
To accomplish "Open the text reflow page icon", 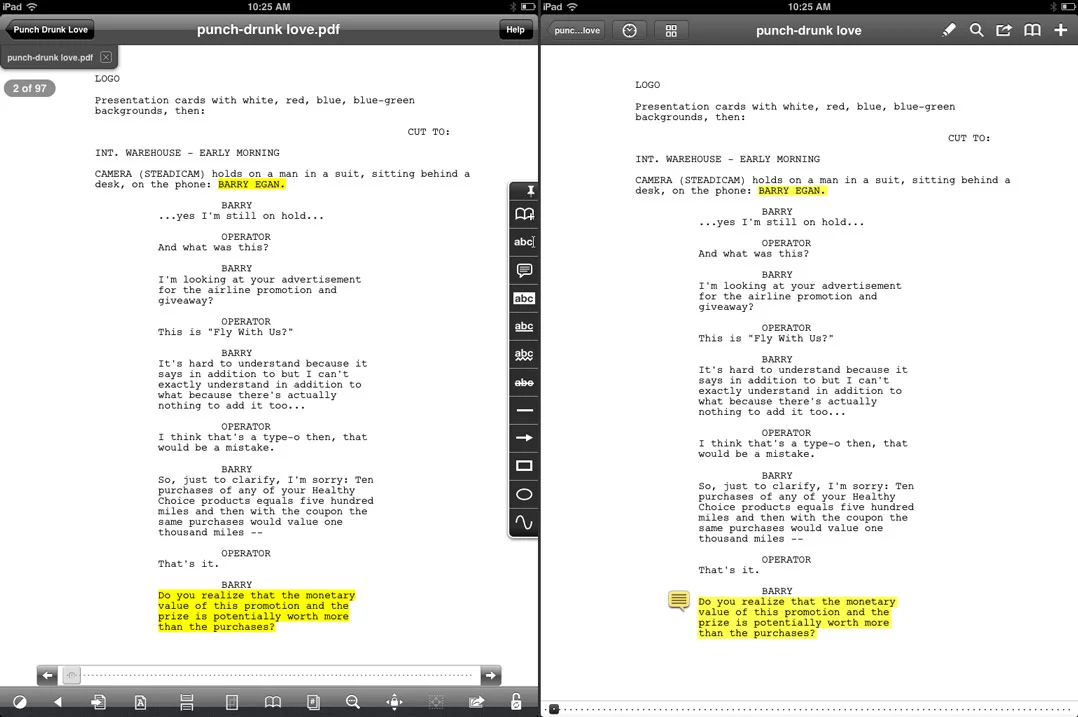I will pos(140,702).
